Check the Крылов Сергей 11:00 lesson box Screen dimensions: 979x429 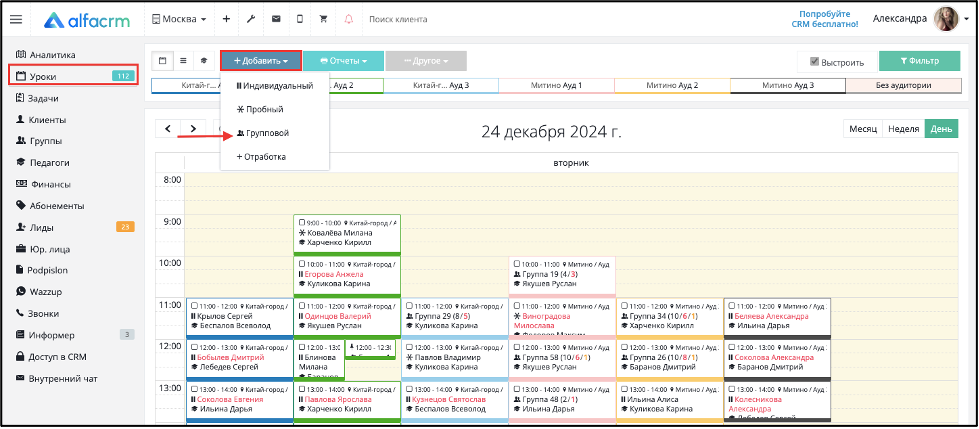coord(195,306)
